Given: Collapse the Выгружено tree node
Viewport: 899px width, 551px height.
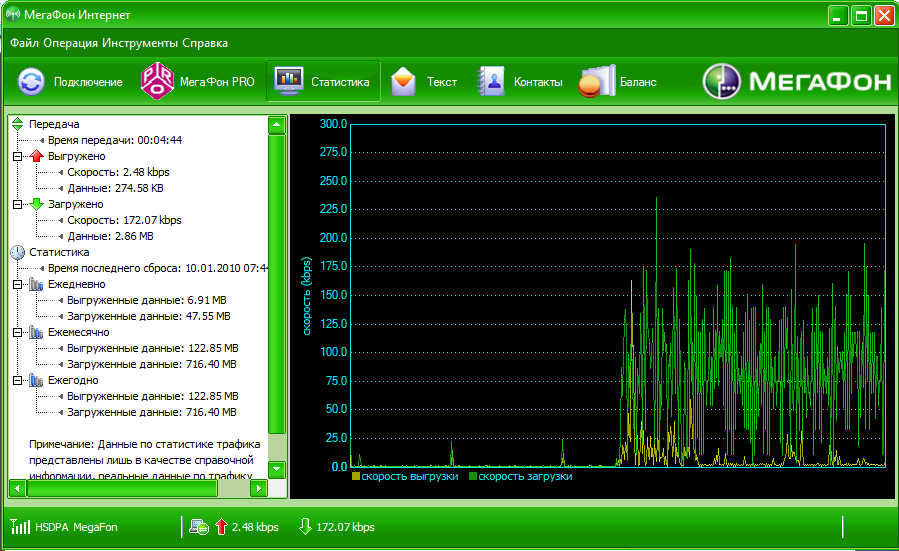Looking at the screenshot, I should 18,156.
